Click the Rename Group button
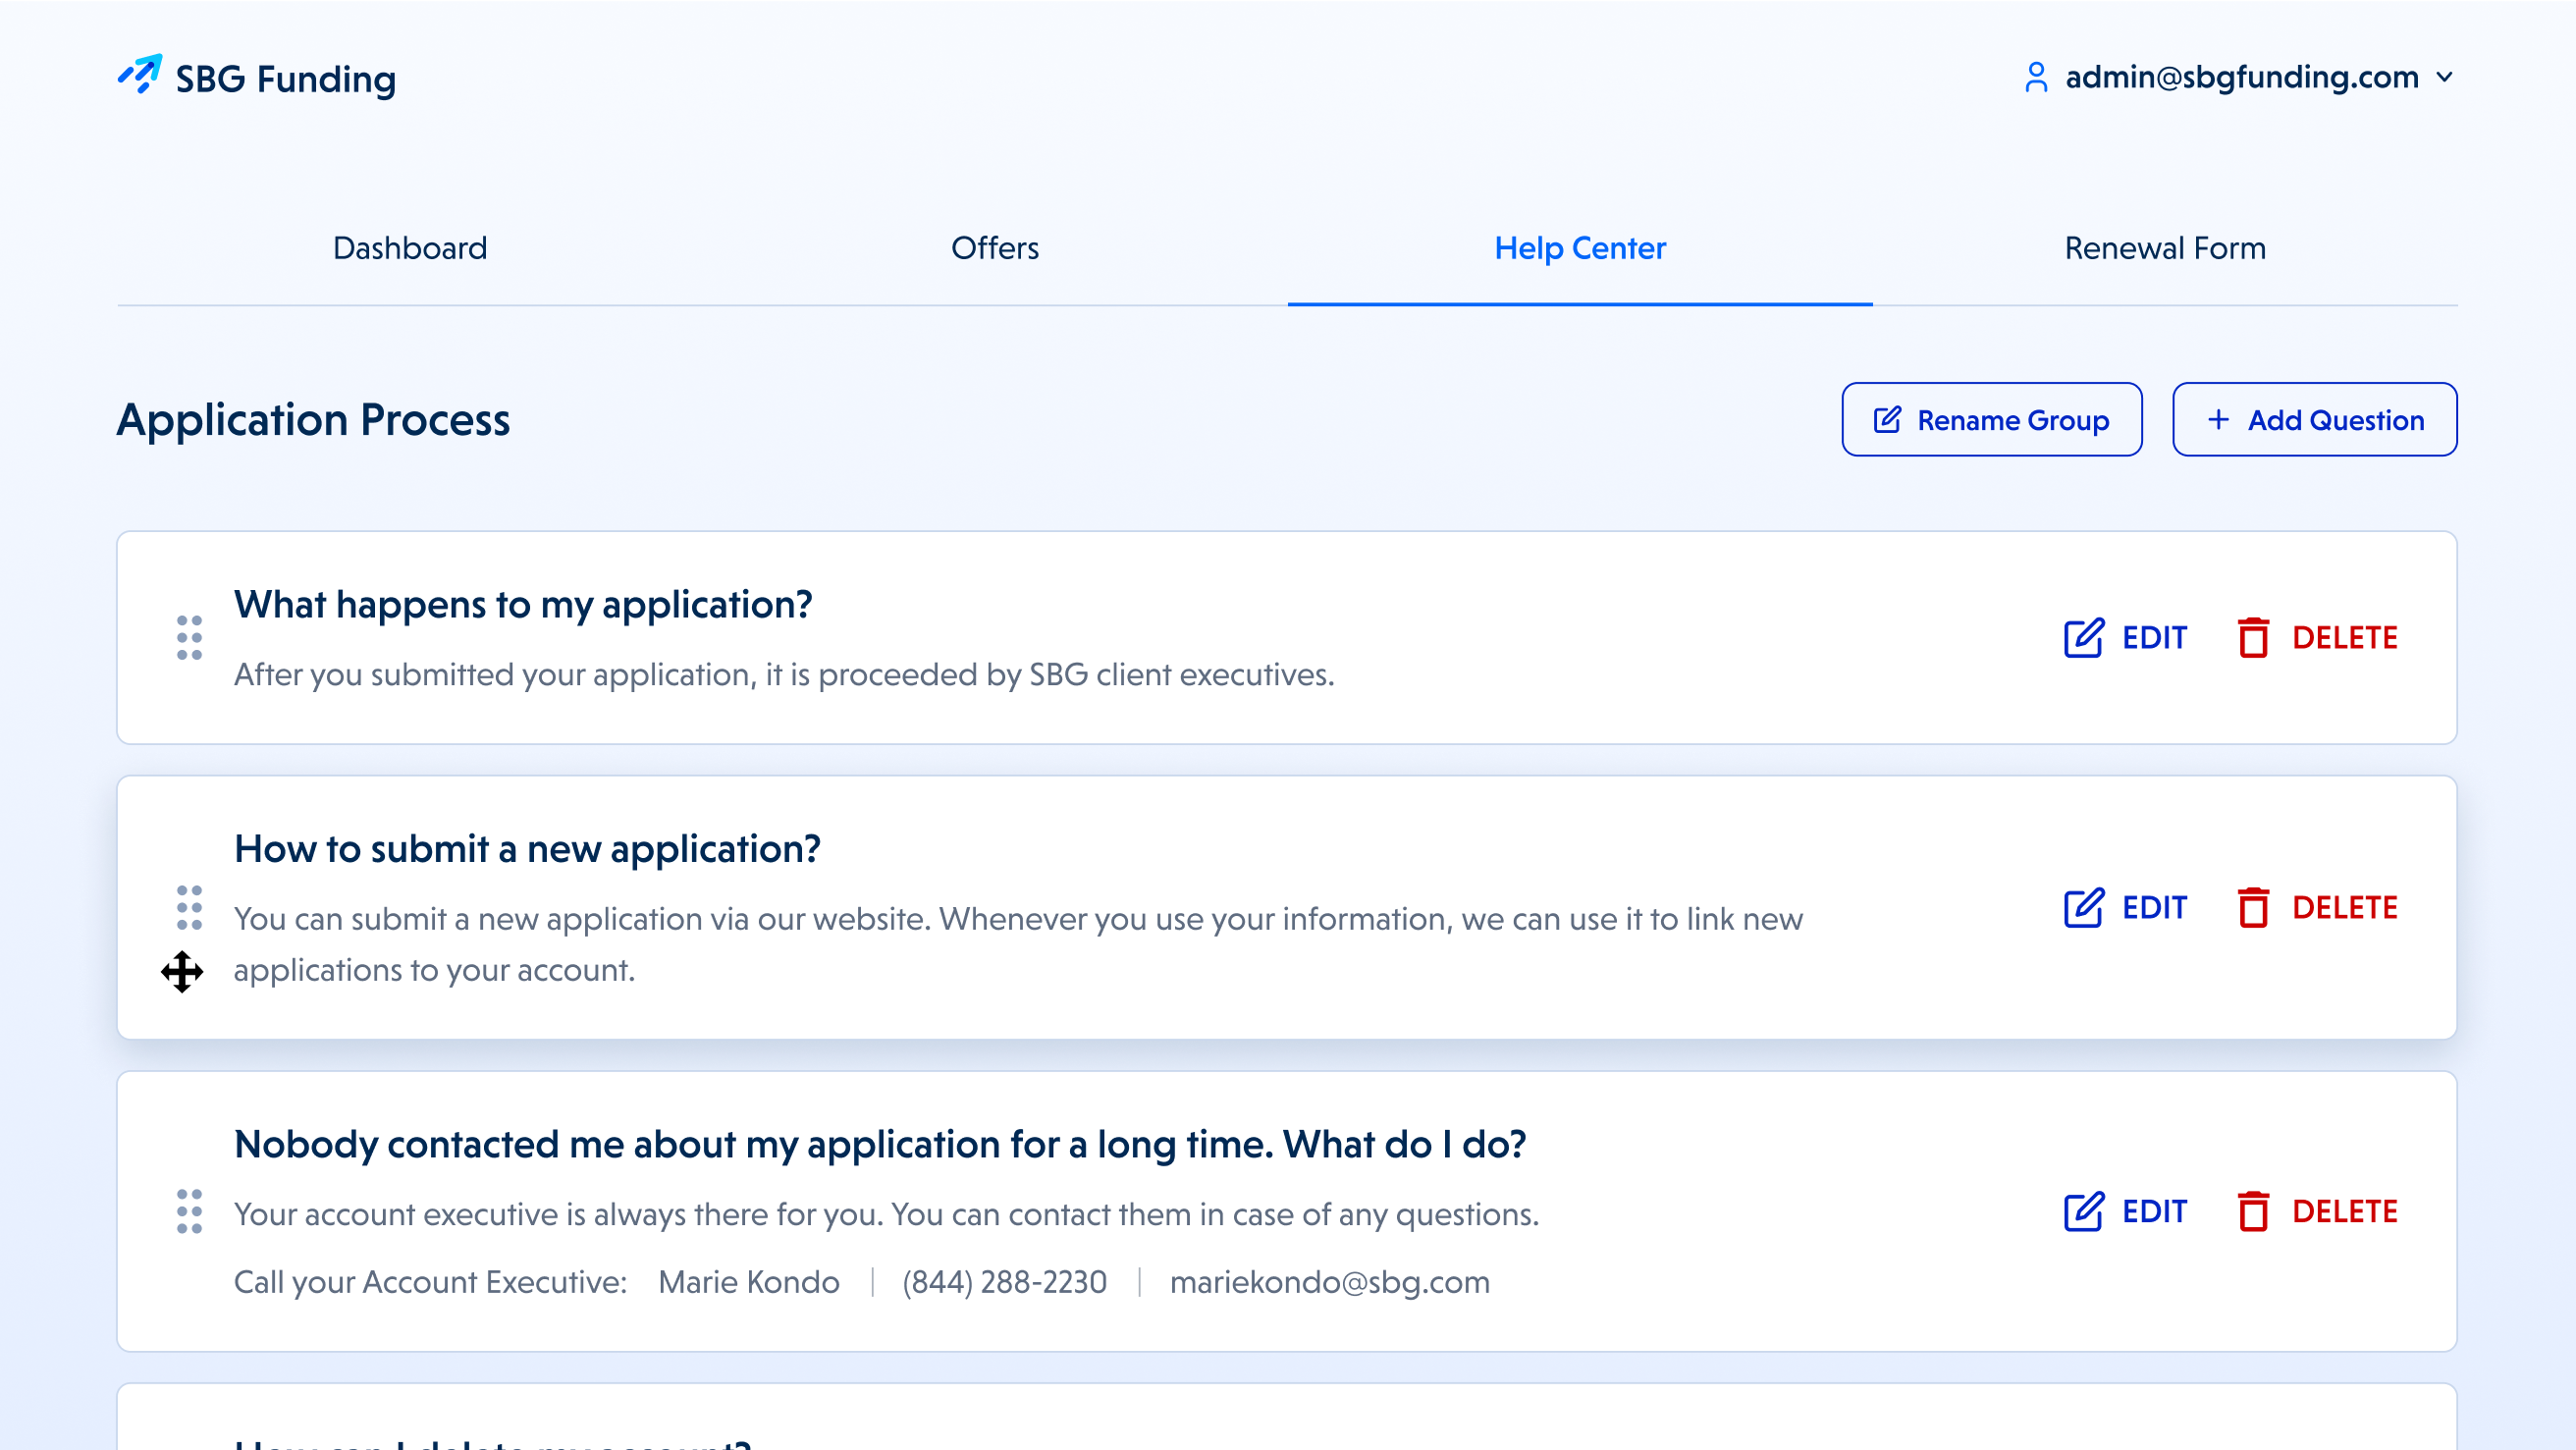Viewport: 2576px width, 1450px height. click(x=1991, y=420)
